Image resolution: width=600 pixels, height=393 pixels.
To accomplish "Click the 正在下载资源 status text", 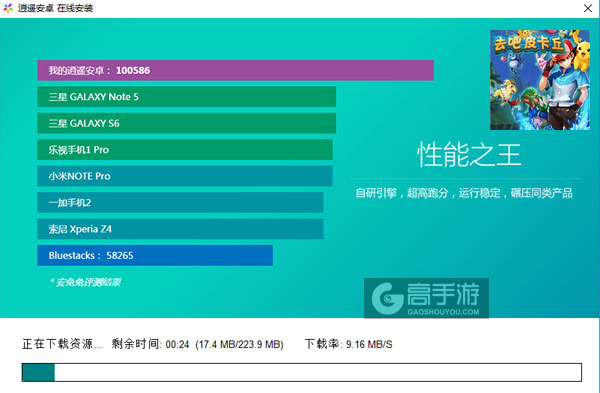I will (62, 344).
